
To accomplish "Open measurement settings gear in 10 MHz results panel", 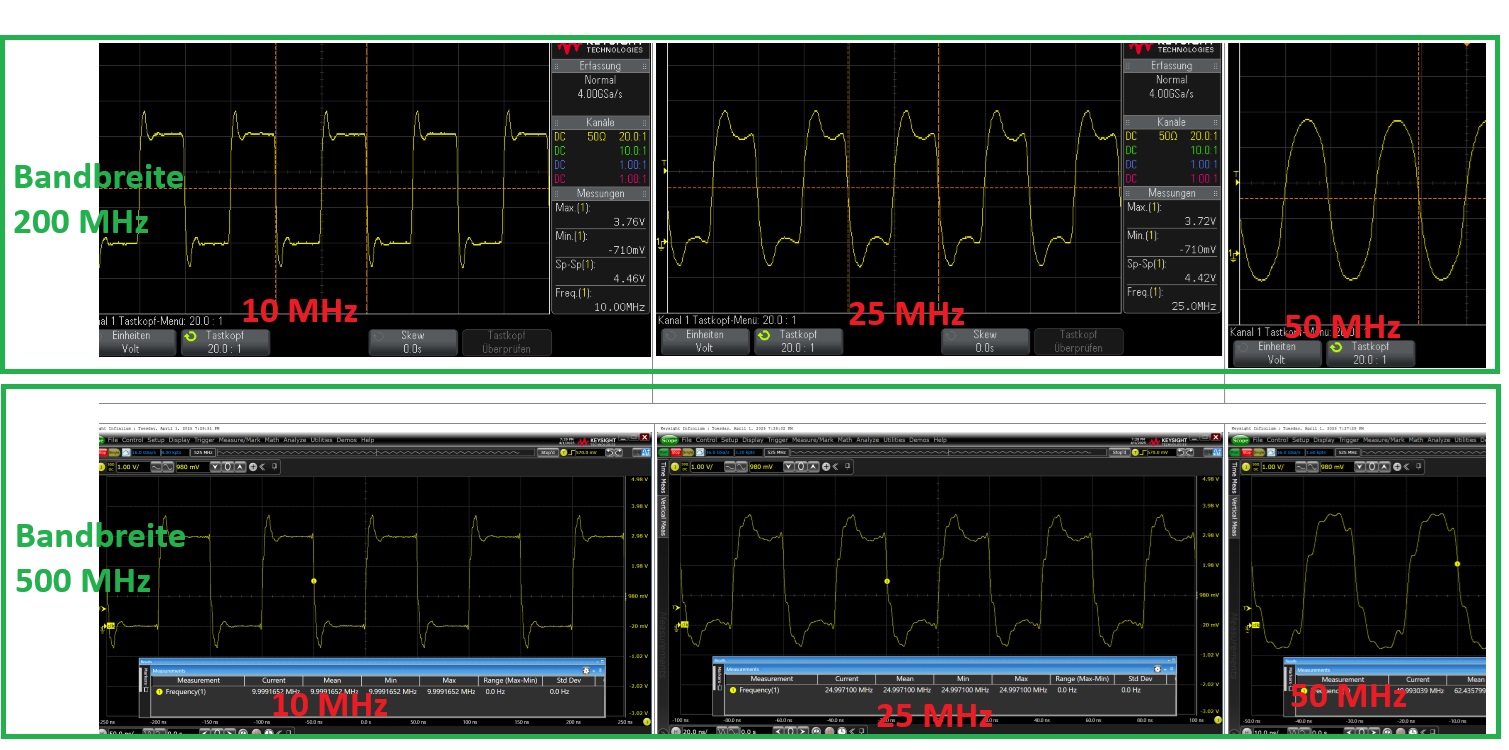I will click(x=586, y=670).
